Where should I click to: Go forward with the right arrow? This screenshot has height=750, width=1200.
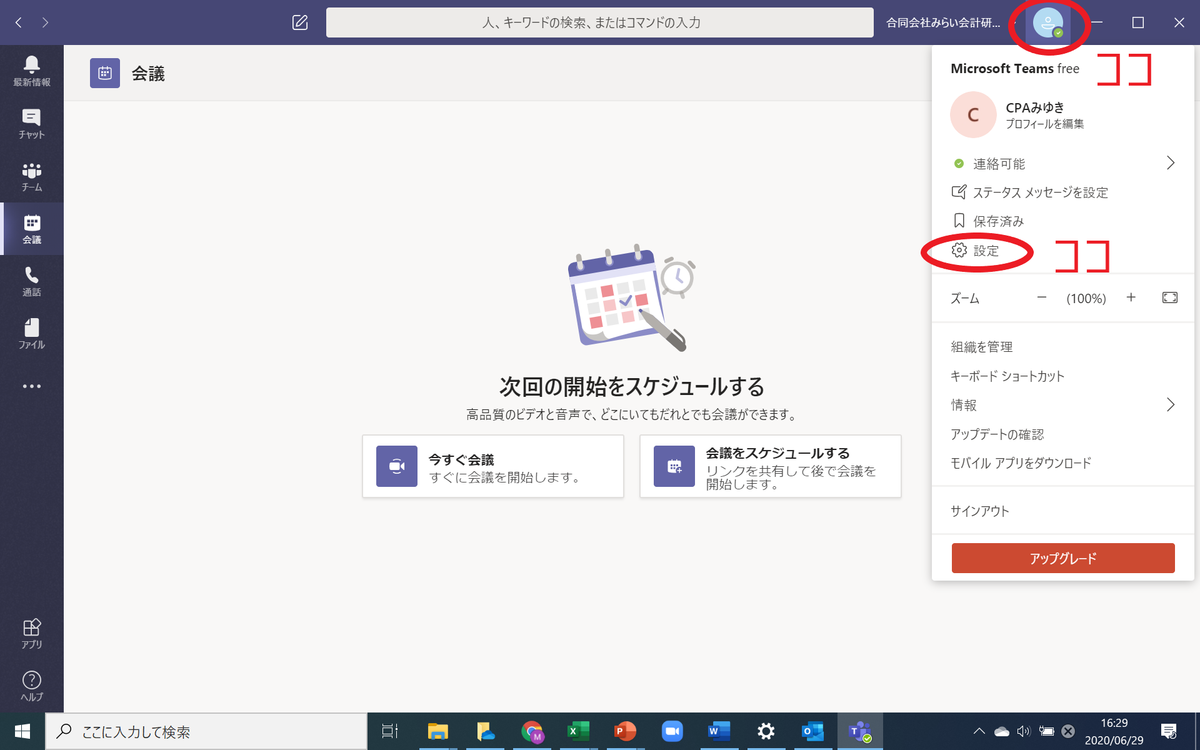pyautogui.click(x=46, y=22)
